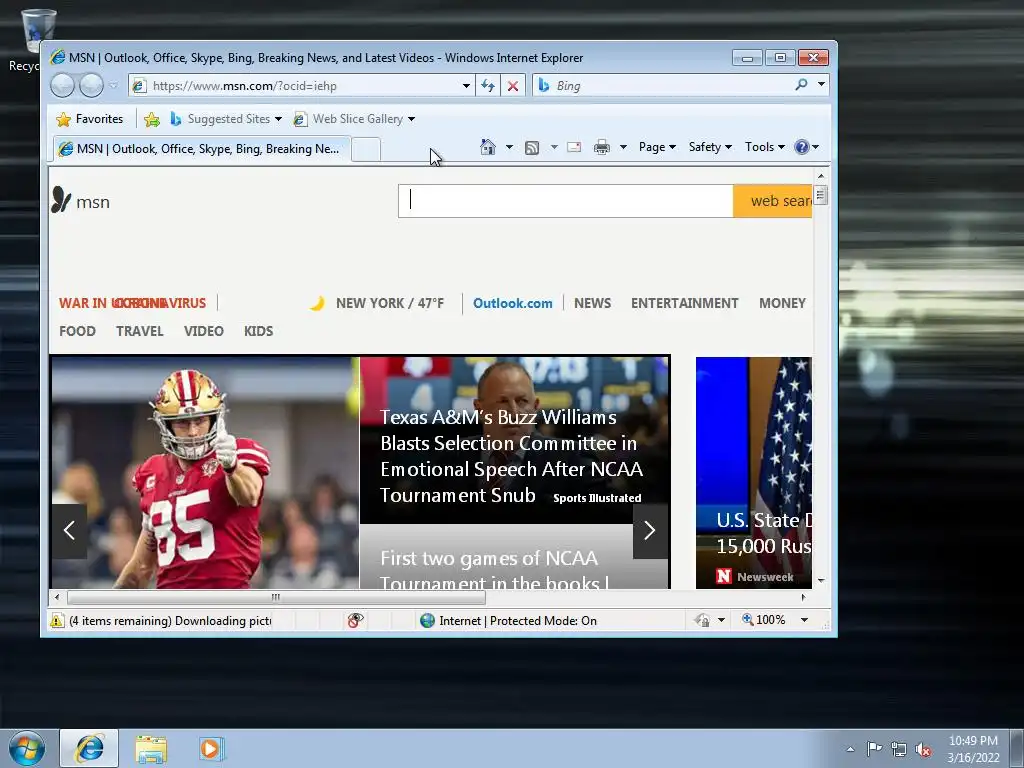Open the football player number 85 photo
This screenshot has width=1024, height=768.
(x=205, y=472)
